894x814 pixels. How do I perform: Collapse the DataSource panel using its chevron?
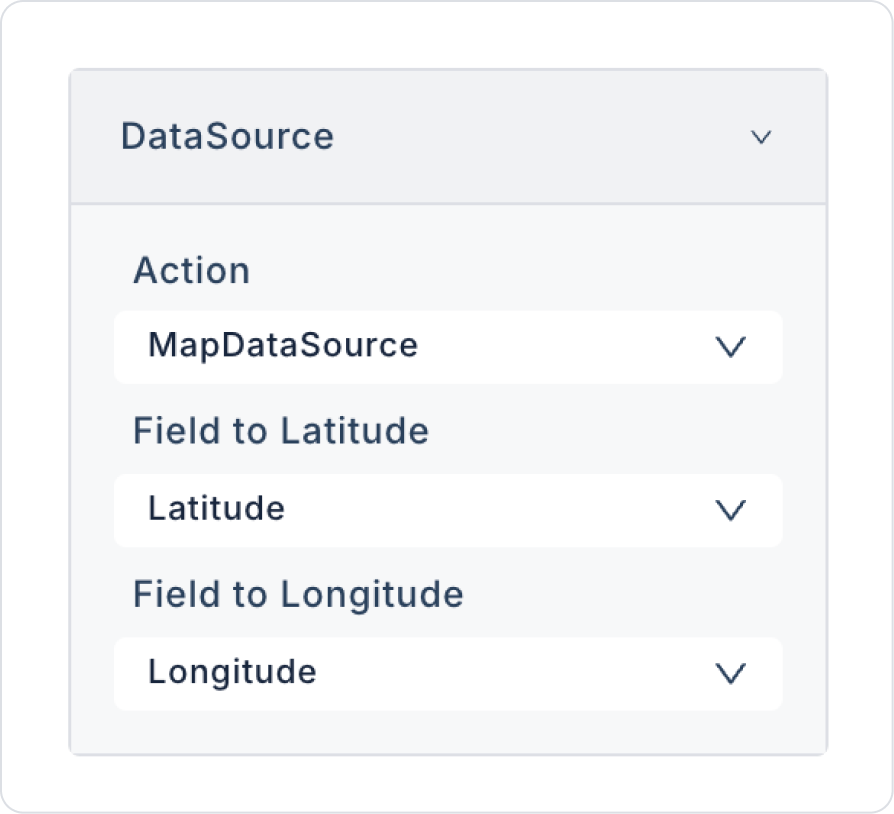[761, 137]
